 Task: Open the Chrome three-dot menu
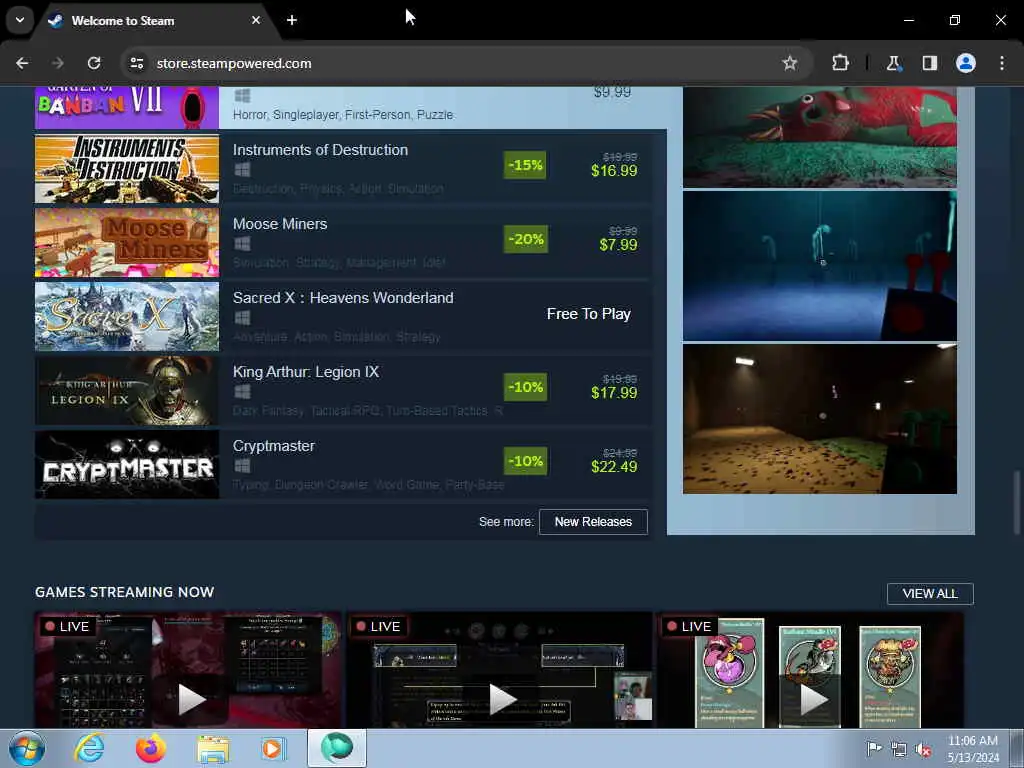pos(1002,63)
